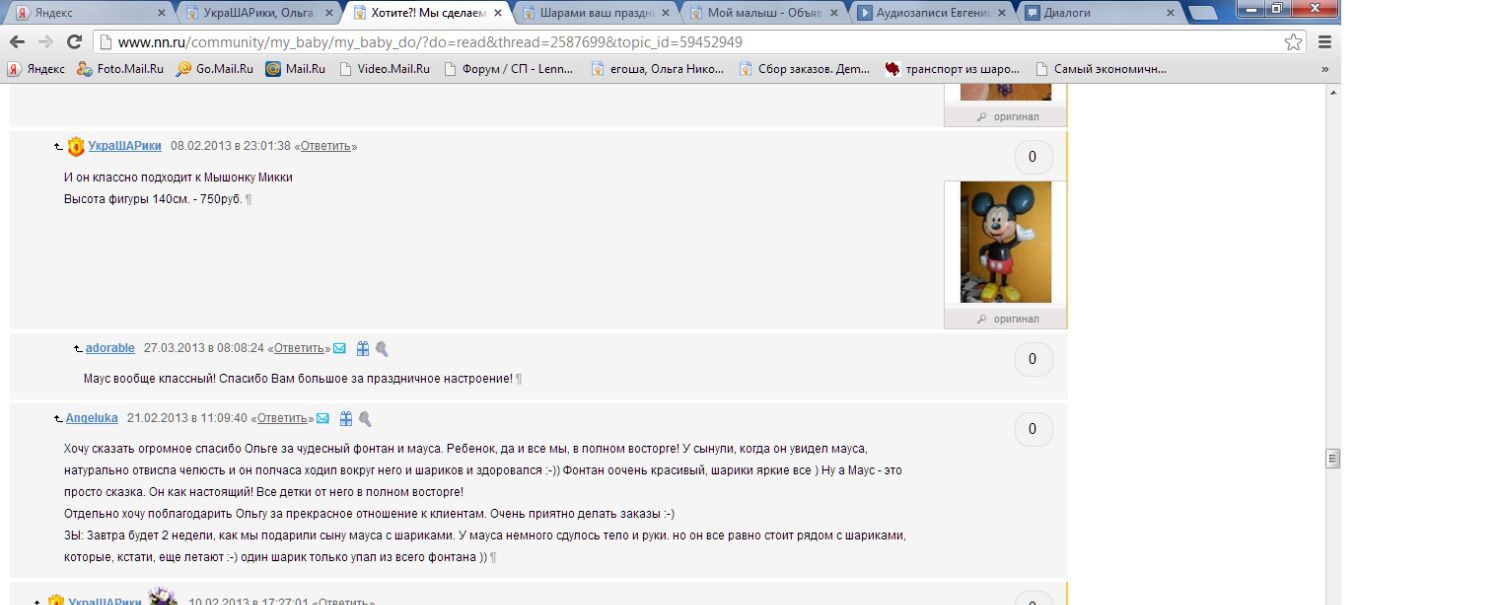
Task: Open the Foto.Mail.Ru bookmark
Action: point(120,69)
